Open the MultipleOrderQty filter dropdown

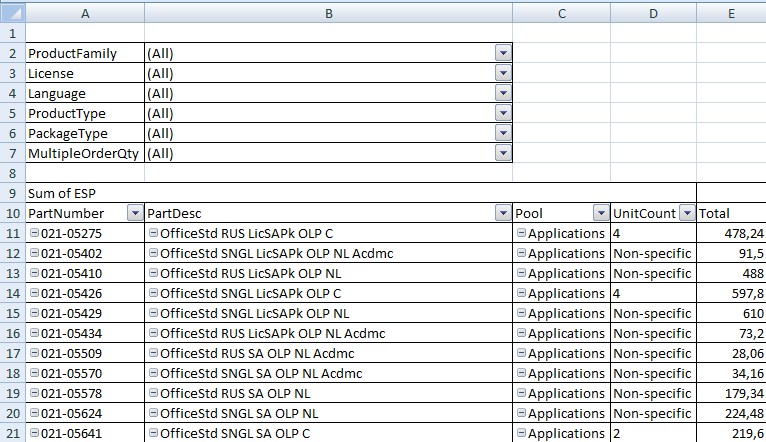tap(503, 153)
